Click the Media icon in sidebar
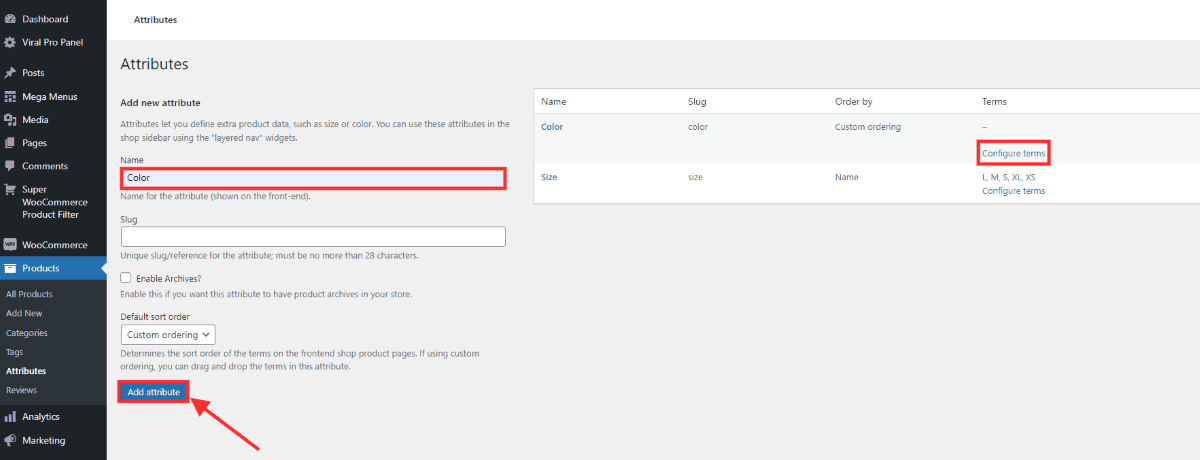This screenshot has width=1200, height=460. click(x=10, y=120)
